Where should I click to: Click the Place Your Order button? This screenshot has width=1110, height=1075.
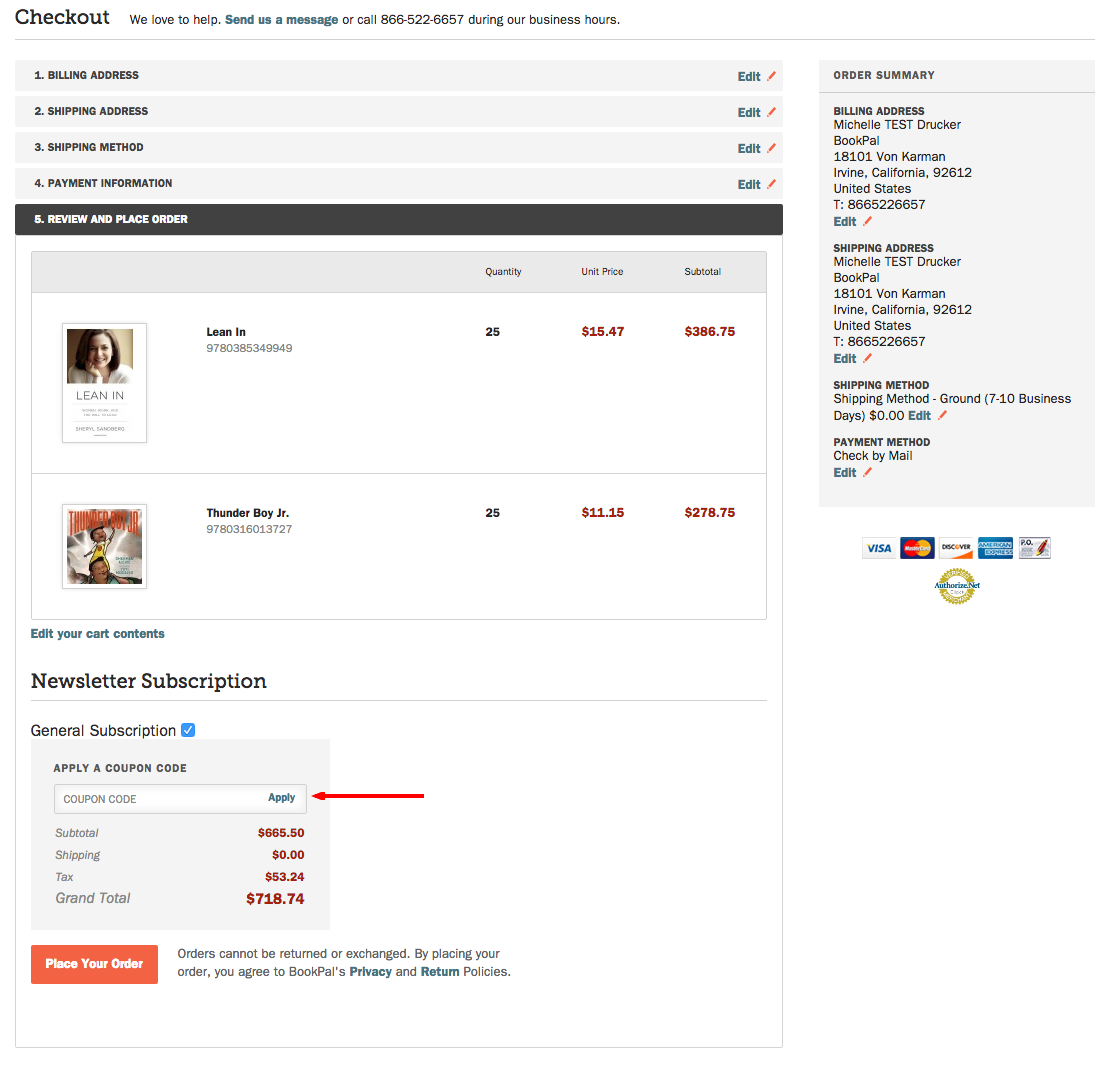point(94,964)
